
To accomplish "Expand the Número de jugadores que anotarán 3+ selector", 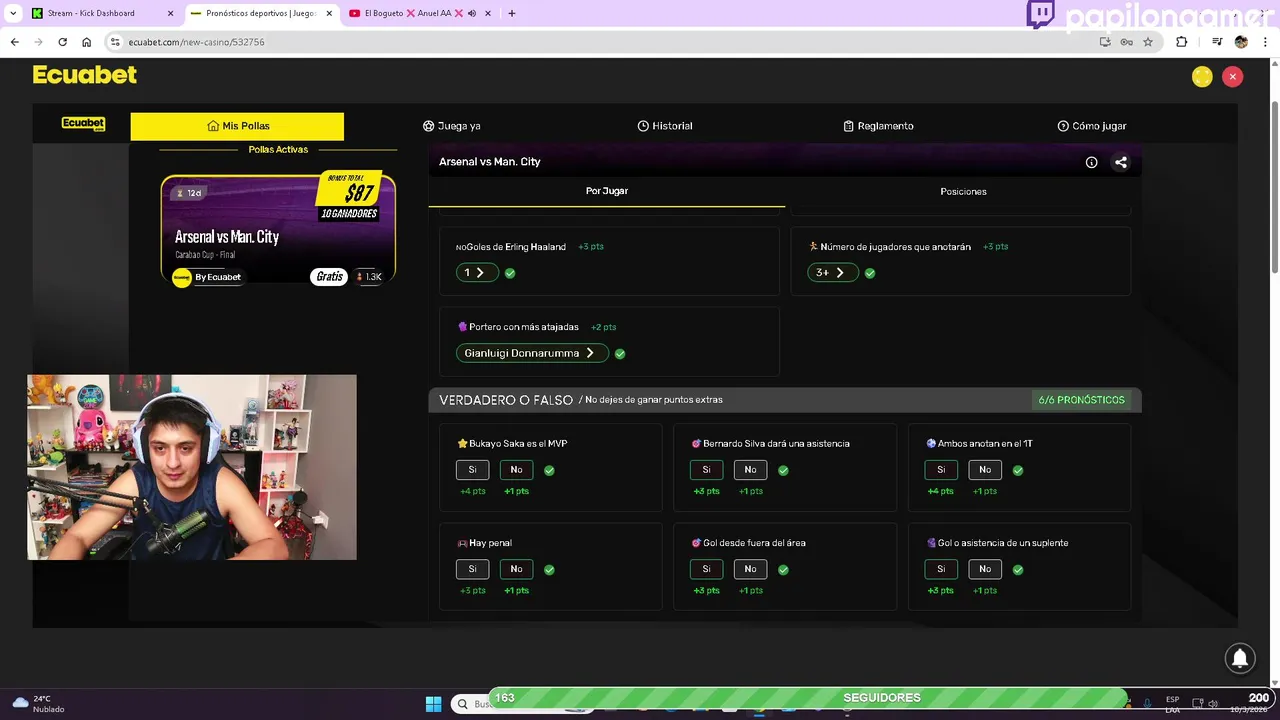I will tap(833, 272).
